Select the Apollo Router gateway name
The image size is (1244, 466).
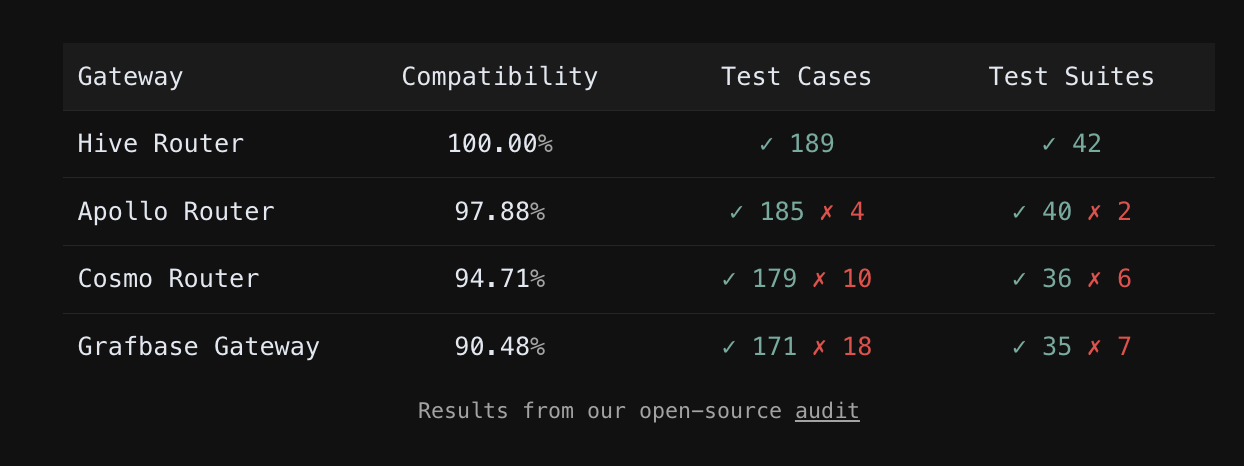point(176,212)
